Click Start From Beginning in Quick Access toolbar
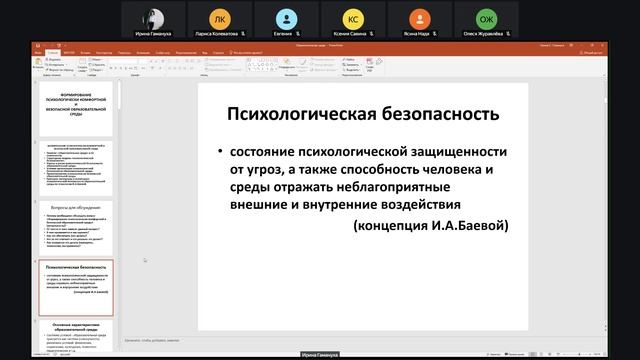The image size is (640, 360). coord(59,45)
